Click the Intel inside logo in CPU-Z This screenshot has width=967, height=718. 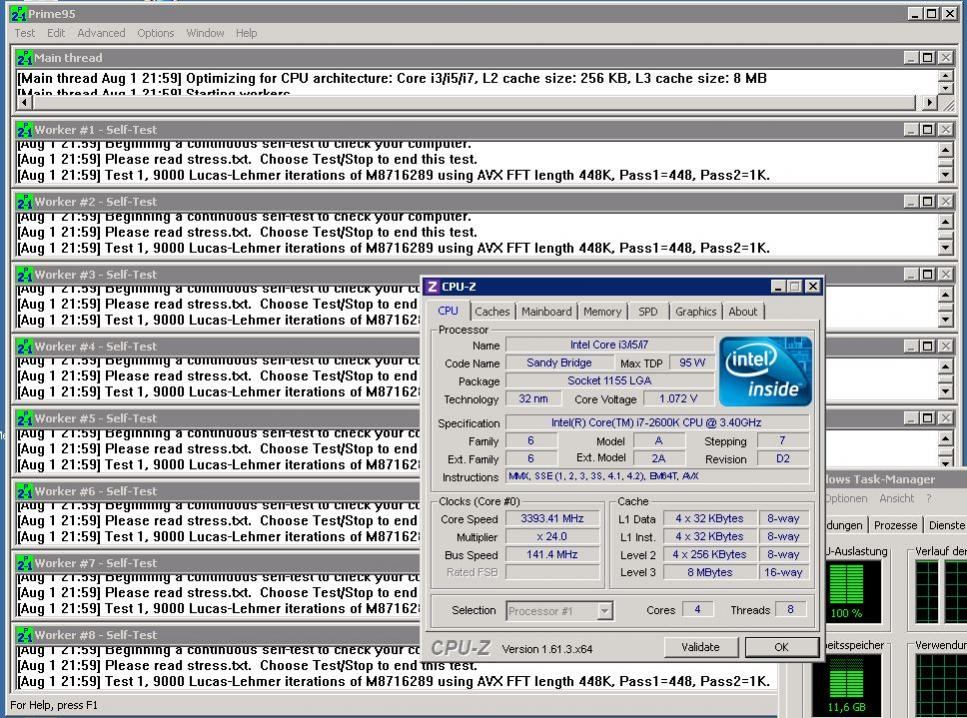click(x=765, y=371)
